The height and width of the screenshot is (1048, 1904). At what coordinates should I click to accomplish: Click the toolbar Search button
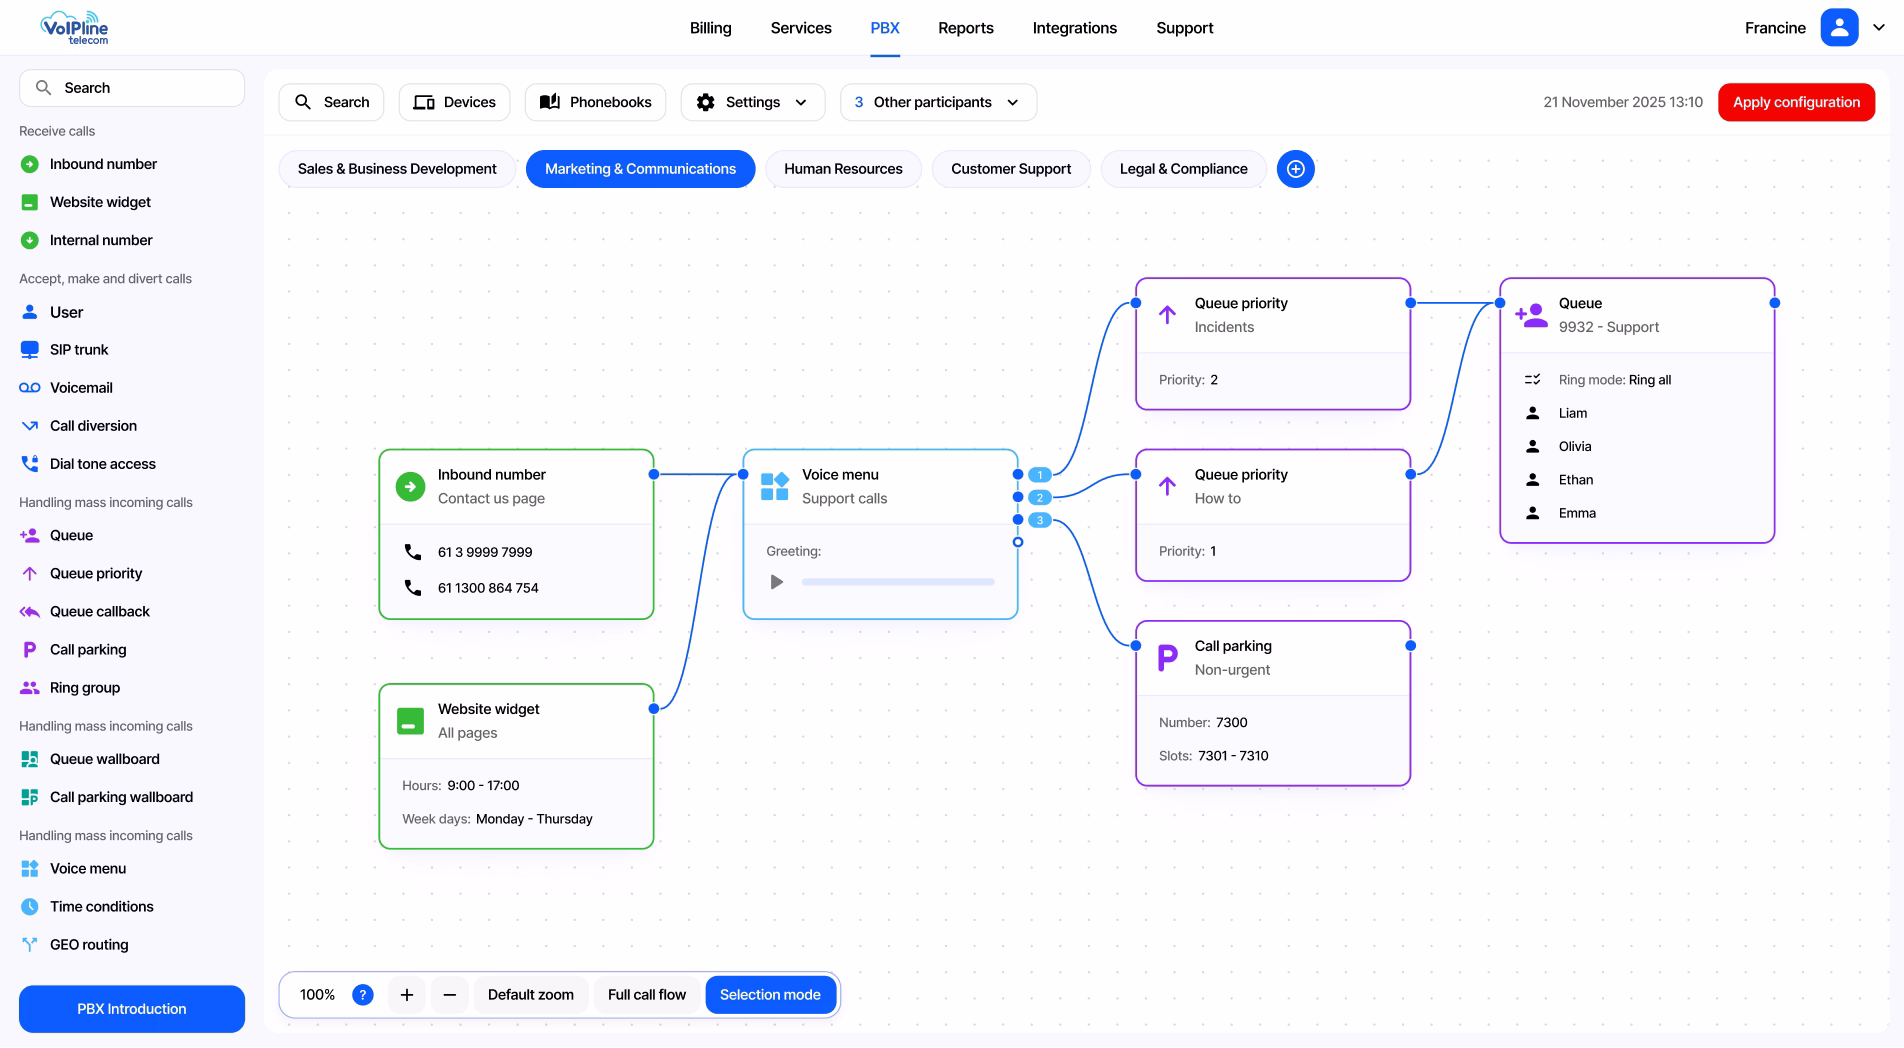coord(331,102)
